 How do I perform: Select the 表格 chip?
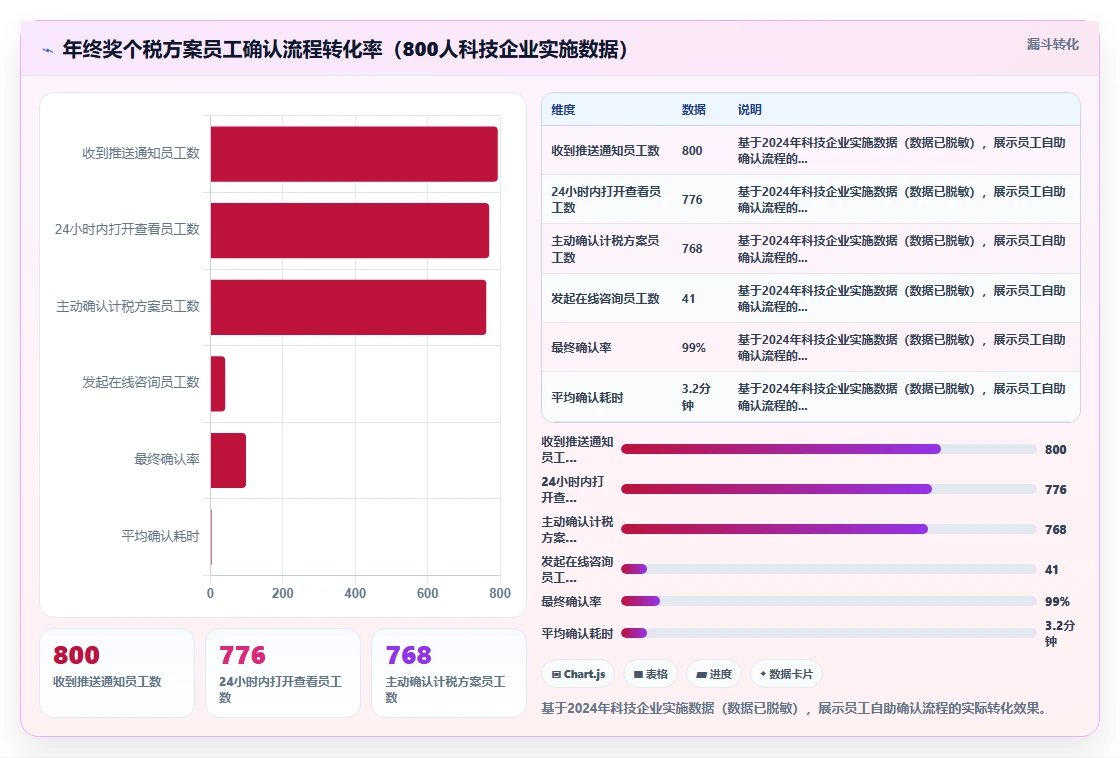pyautogui.click(x=651, y=674)
